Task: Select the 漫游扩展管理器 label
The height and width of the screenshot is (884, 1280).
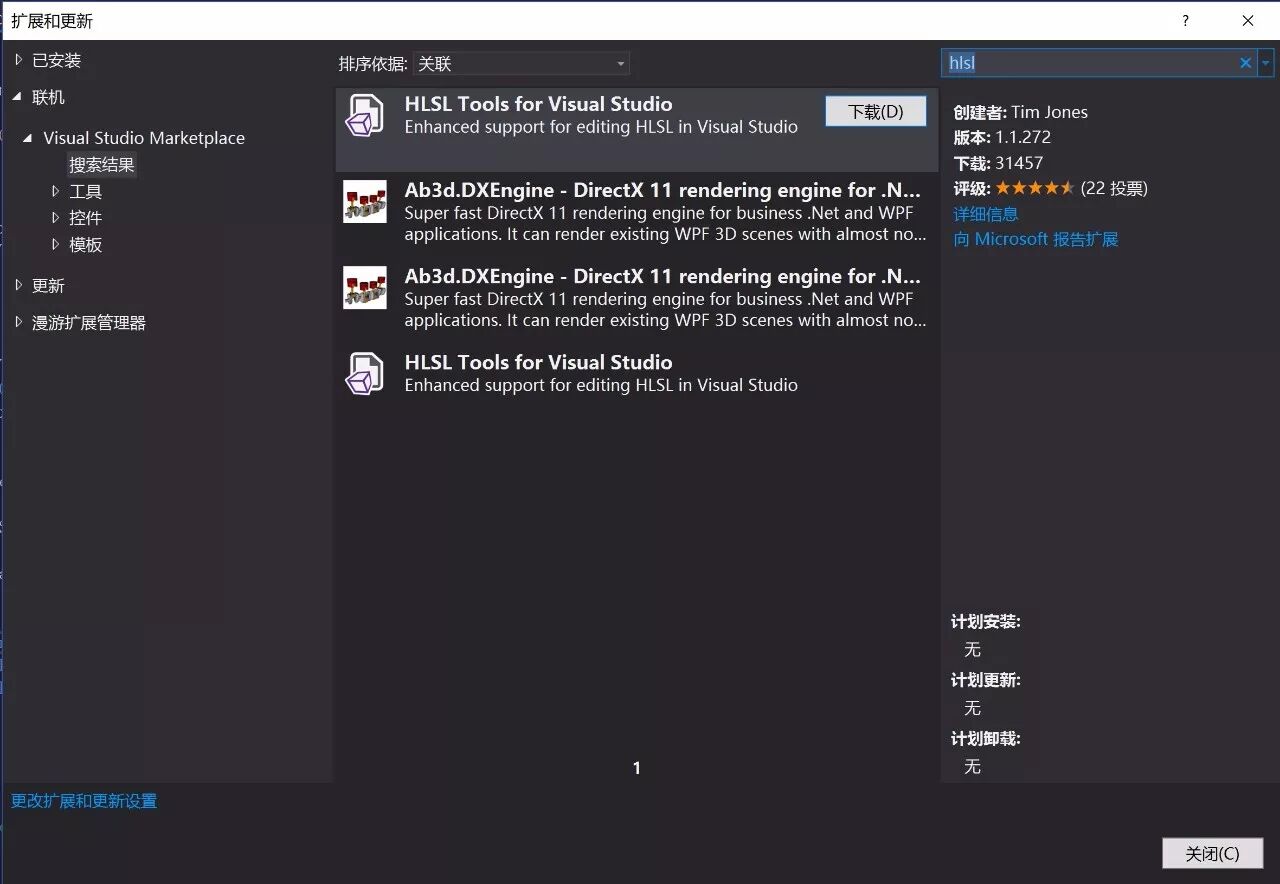Action: pyautogui.click(x=89, y=322)
